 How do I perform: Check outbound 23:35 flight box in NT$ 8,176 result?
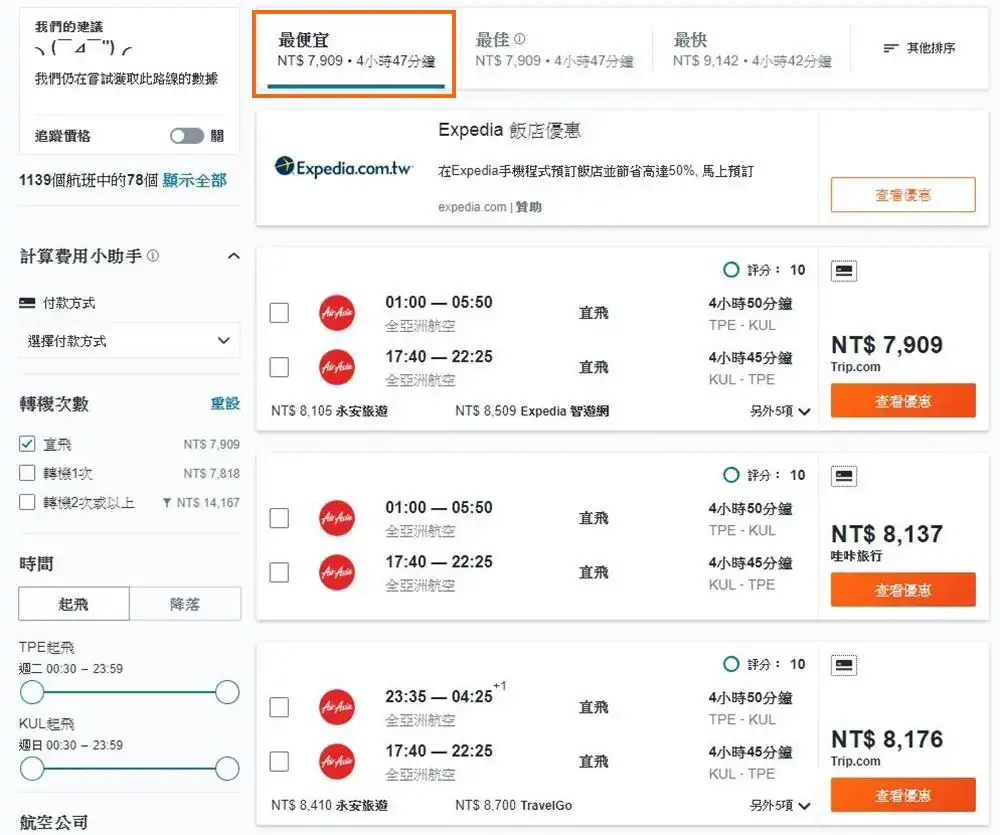(279, 707)
